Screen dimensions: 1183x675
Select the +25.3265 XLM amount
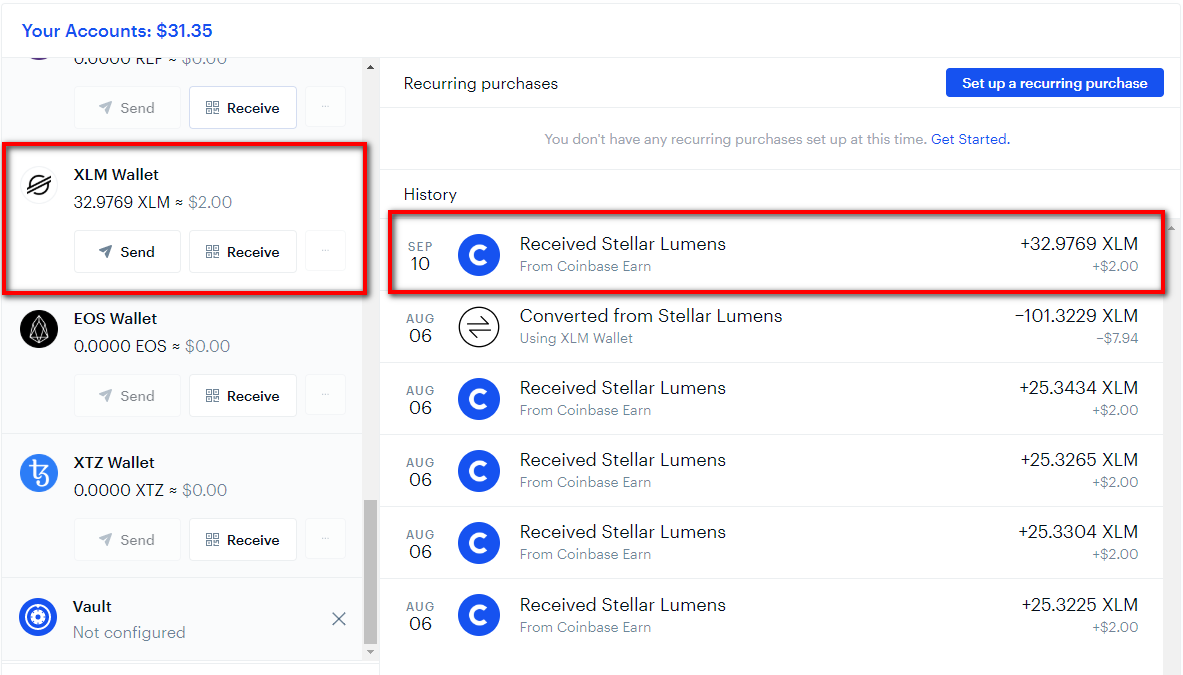click(x=1079, y=459)
